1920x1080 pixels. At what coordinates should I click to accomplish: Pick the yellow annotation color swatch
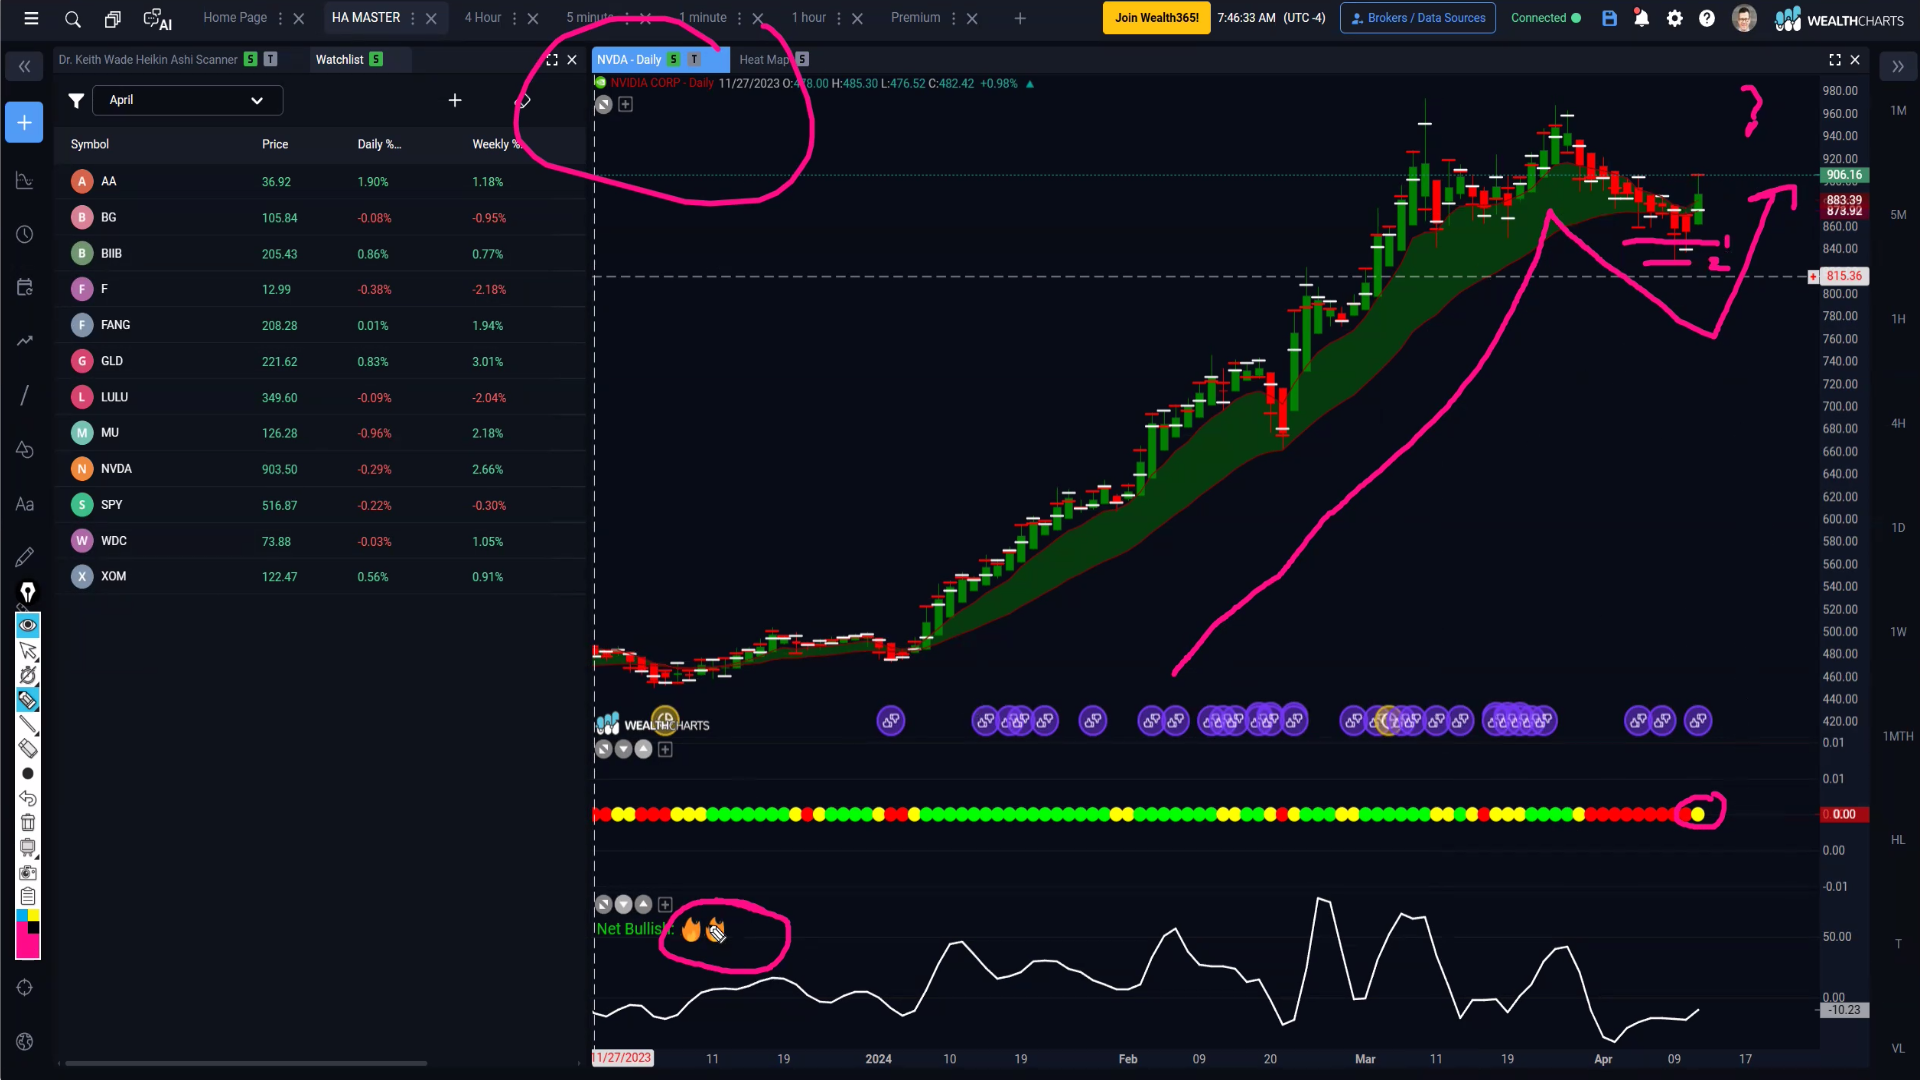point(34,915)
